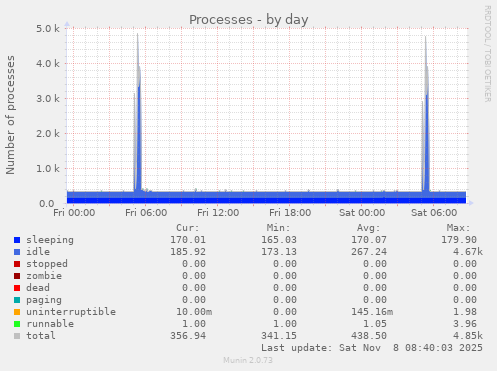Click idle max value 4.67k
Image resolution: width=497 pixels, height=371 pixels.
coord(468,252)
